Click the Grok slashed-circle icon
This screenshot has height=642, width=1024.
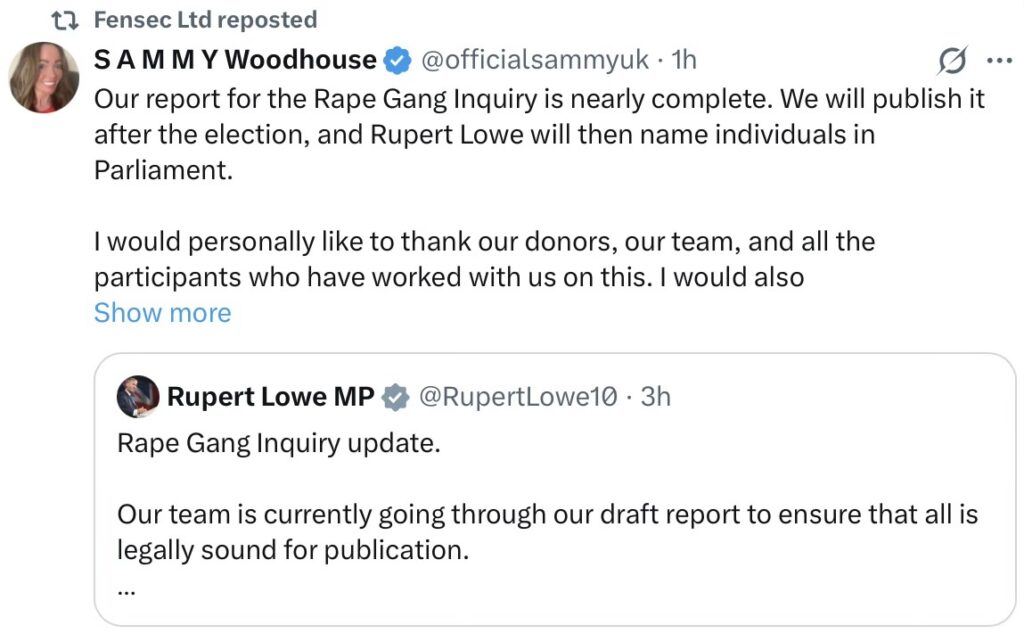tap(953, 62)
